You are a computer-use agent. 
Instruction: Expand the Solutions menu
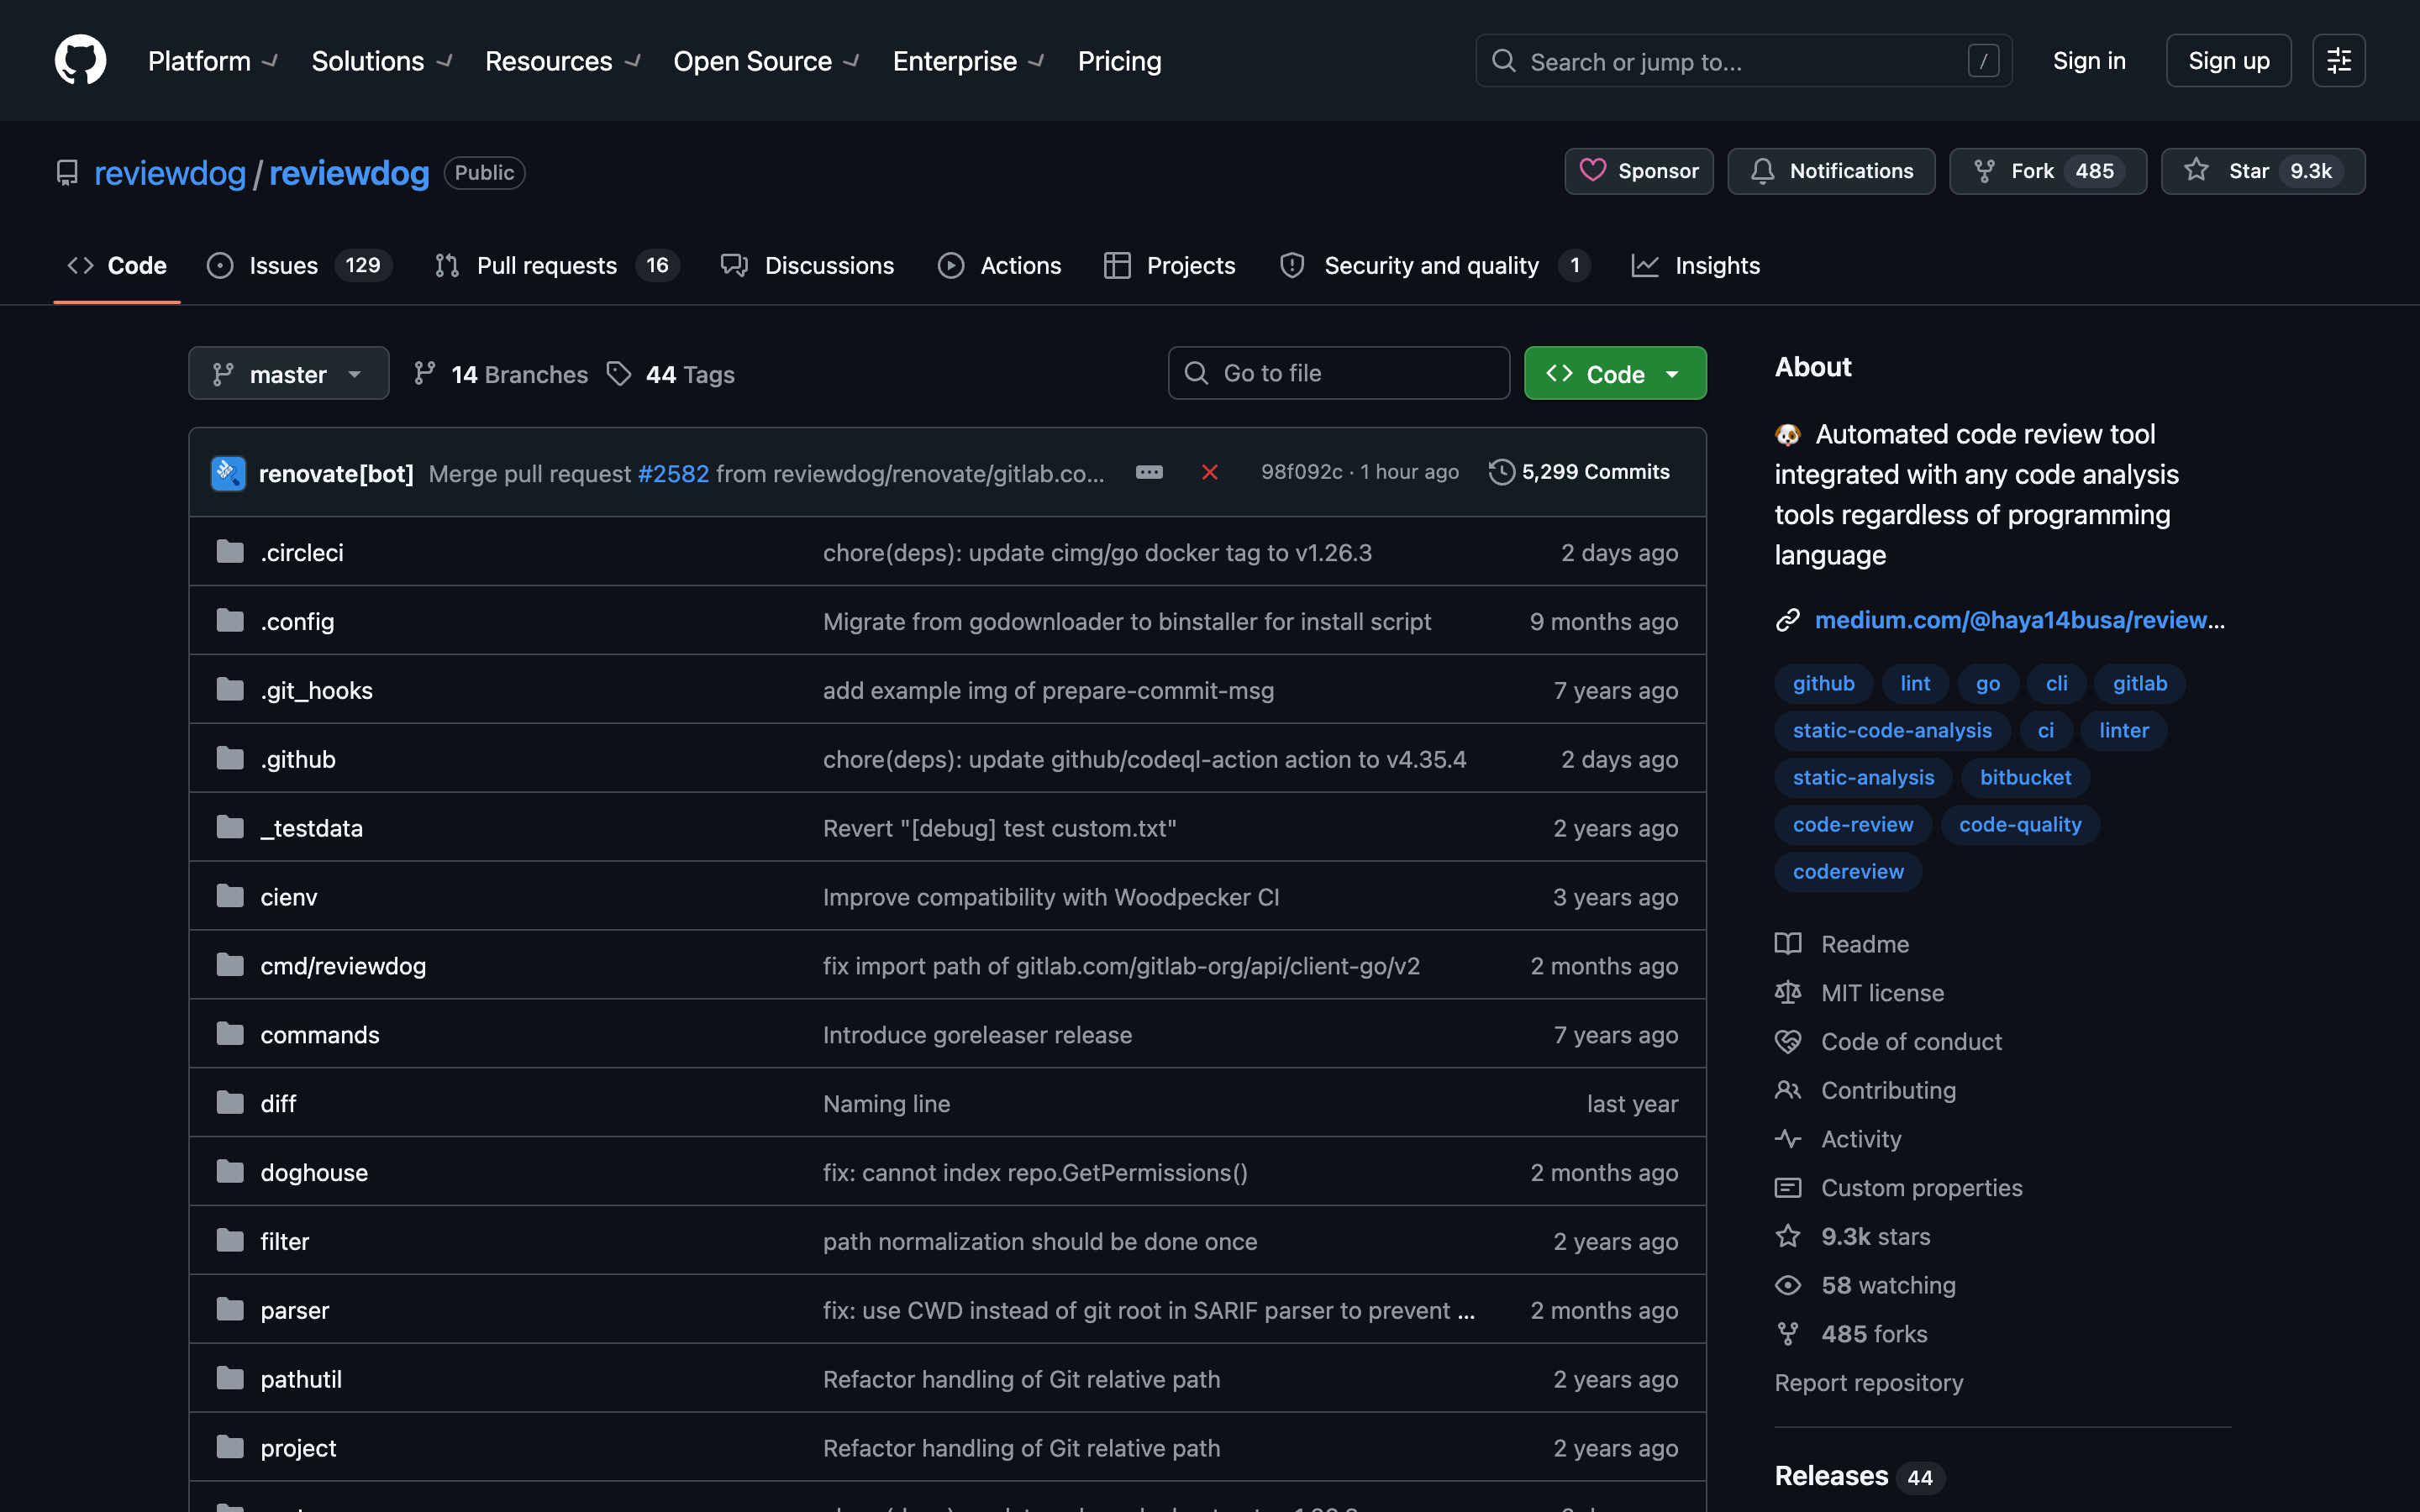click(x=382, y=61)
